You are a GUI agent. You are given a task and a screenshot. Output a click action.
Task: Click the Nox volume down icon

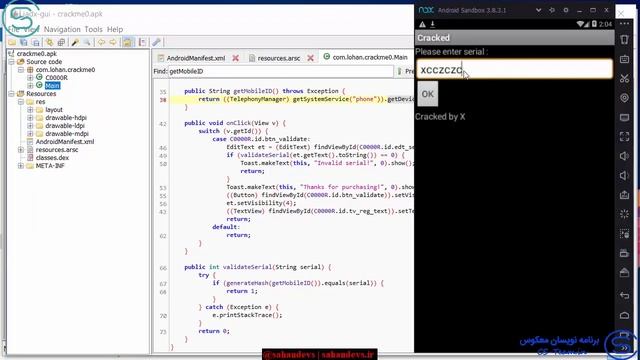[624, 176]
